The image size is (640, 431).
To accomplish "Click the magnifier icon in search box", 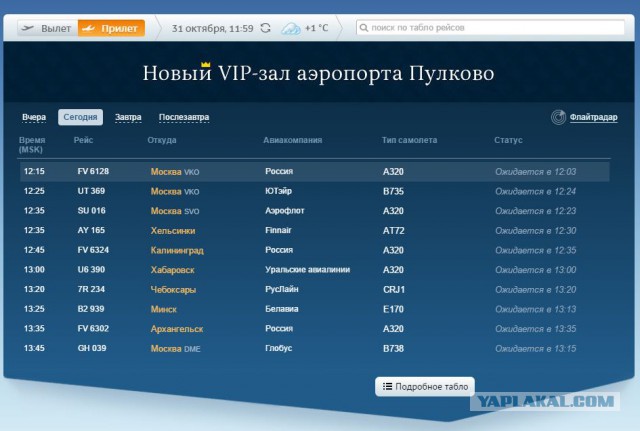I will point(363,28).
